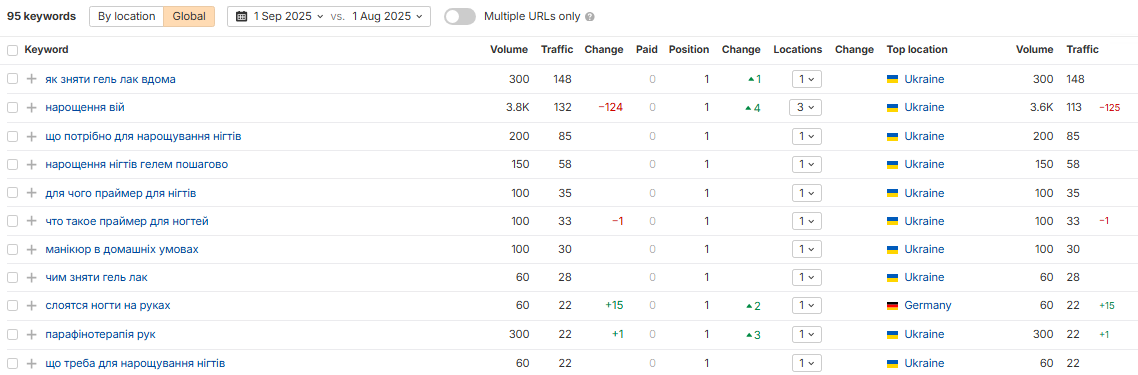Viewport: 1138px width, 375px height.
Task: Tick the select-all checkbox in Keyword header
Action: pyautogui.click(x=12, y=50)
